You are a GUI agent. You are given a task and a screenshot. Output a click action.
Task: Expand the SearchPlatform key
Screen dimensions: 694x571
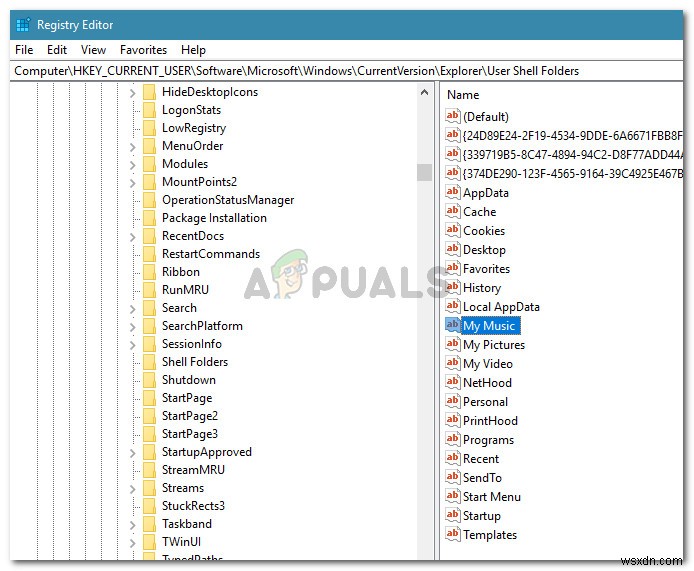[132, 327]
